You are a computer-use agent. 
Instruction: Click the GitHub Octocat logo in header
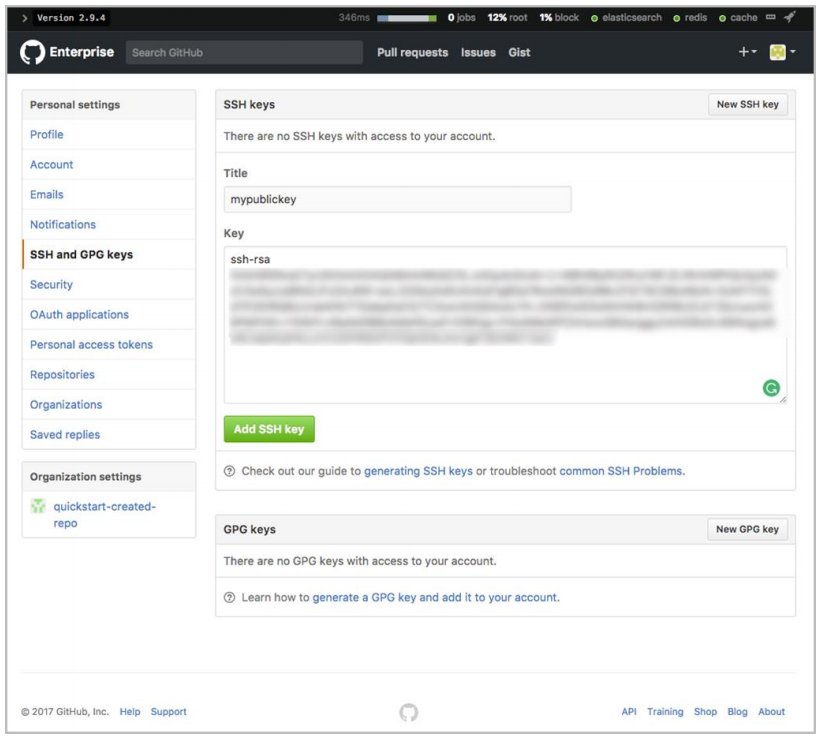(x=32, y=52)
